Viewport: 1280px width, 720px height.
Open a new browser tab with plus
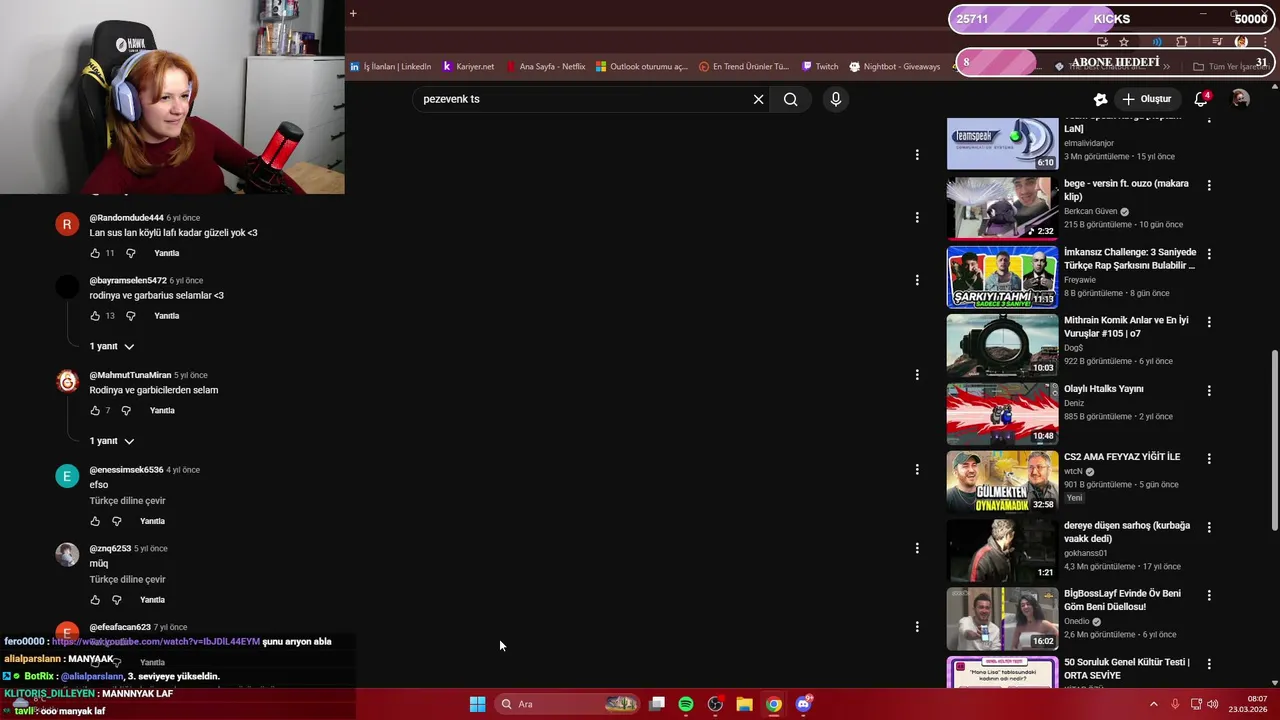(x=353, y=13)
